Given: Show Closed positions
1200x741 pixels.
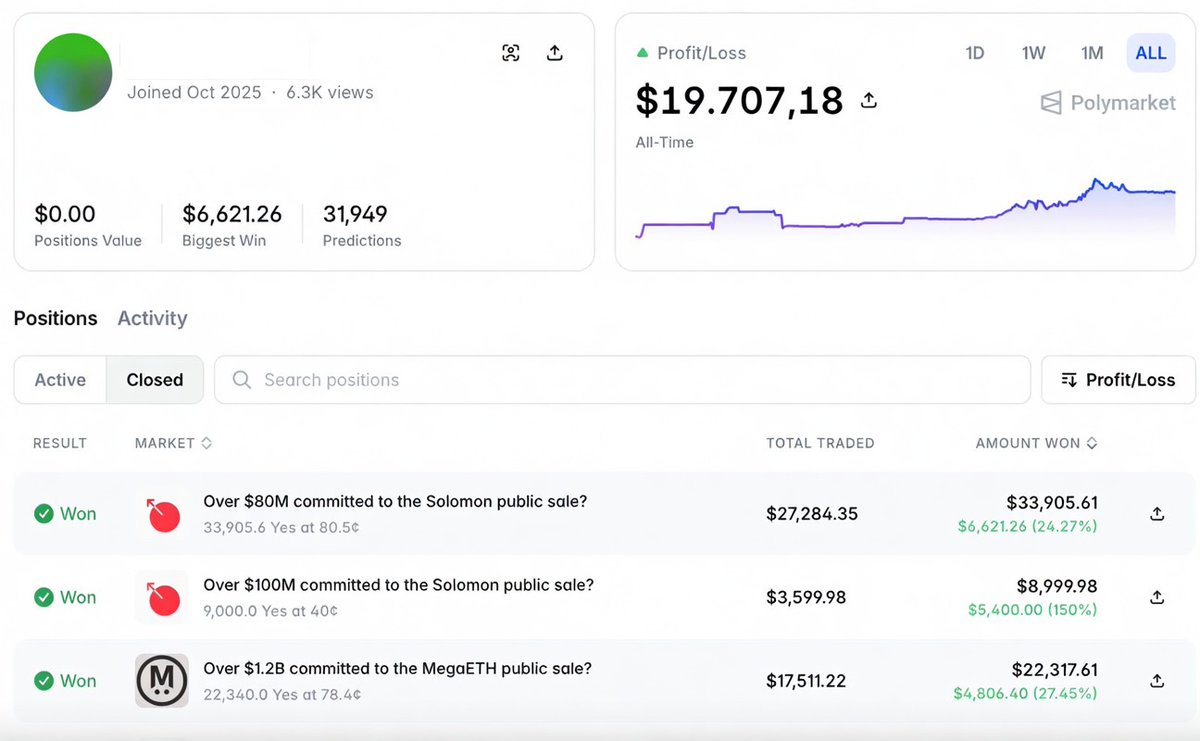Looking at the screenshot, I should 155,380.
